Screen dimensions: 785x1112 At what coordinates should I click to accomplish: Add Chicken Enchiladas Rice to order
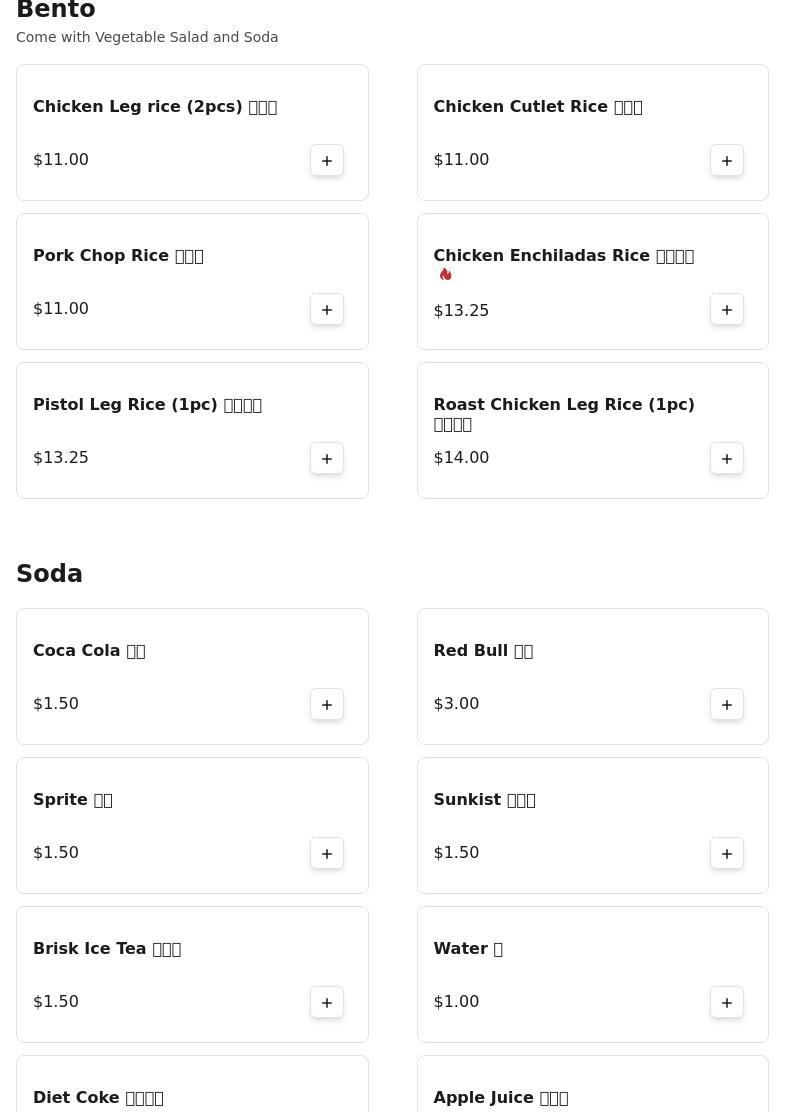pyautogui.click(x=727, y=309)
